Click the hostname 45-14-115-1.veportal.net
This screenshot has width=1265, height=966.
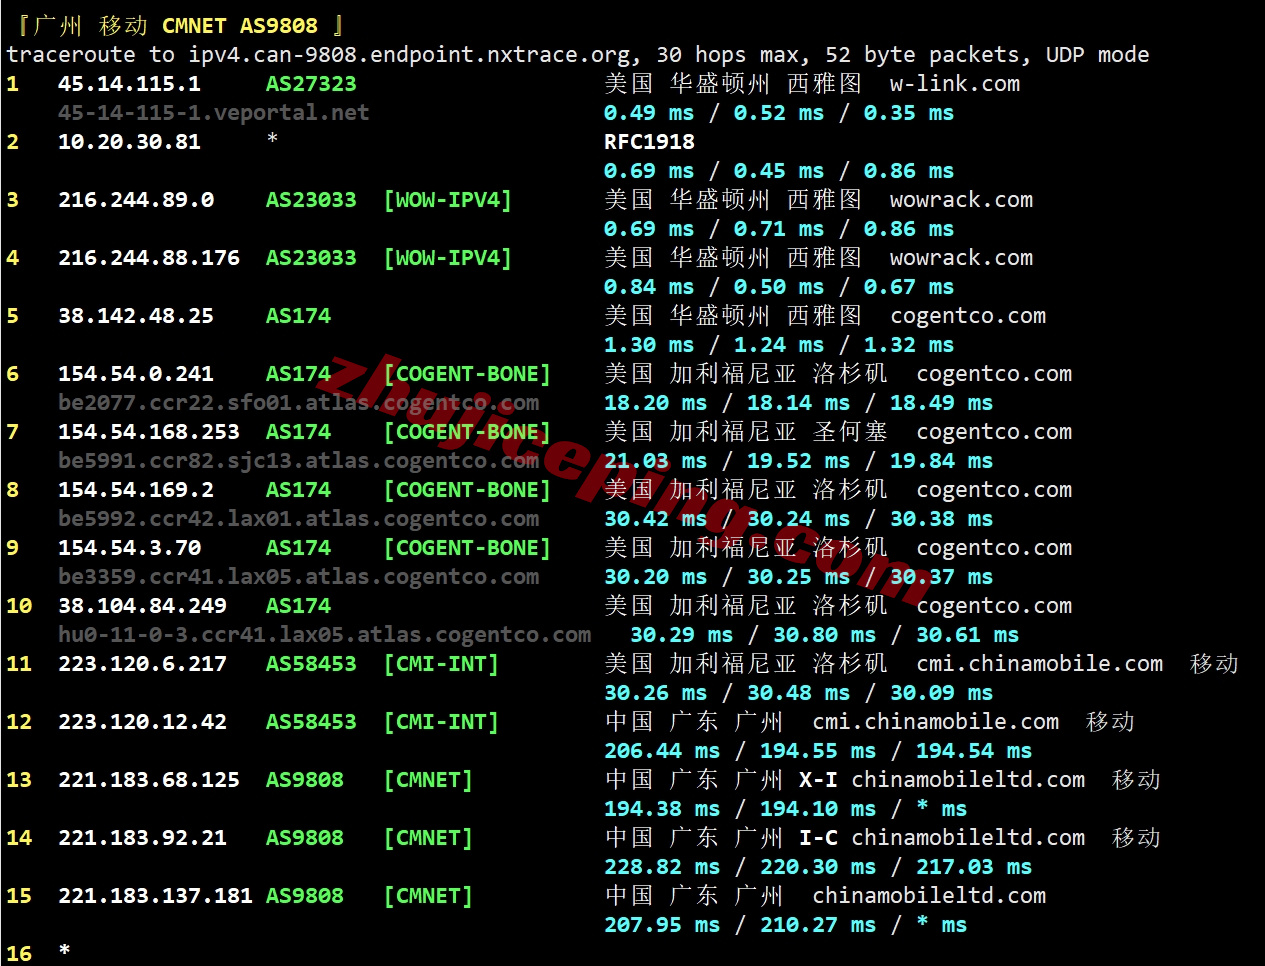coord(213,113)
